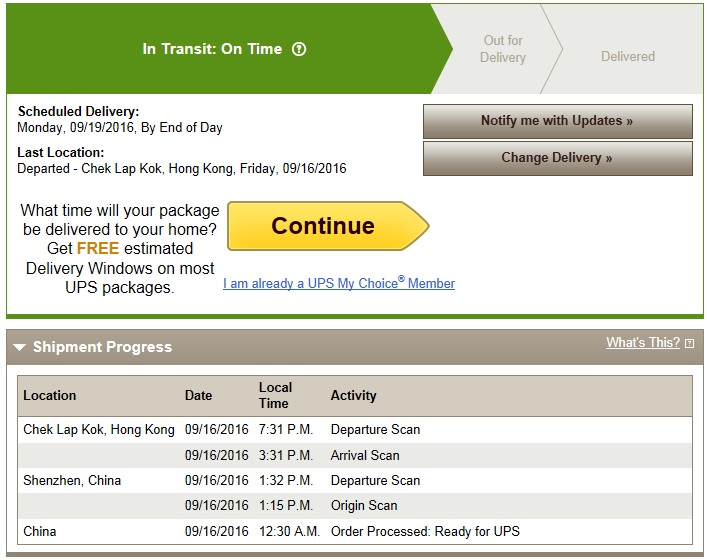Screen dimensions: 707x560
Task: Select the Origin Scan row
Action: pos(355,506)
